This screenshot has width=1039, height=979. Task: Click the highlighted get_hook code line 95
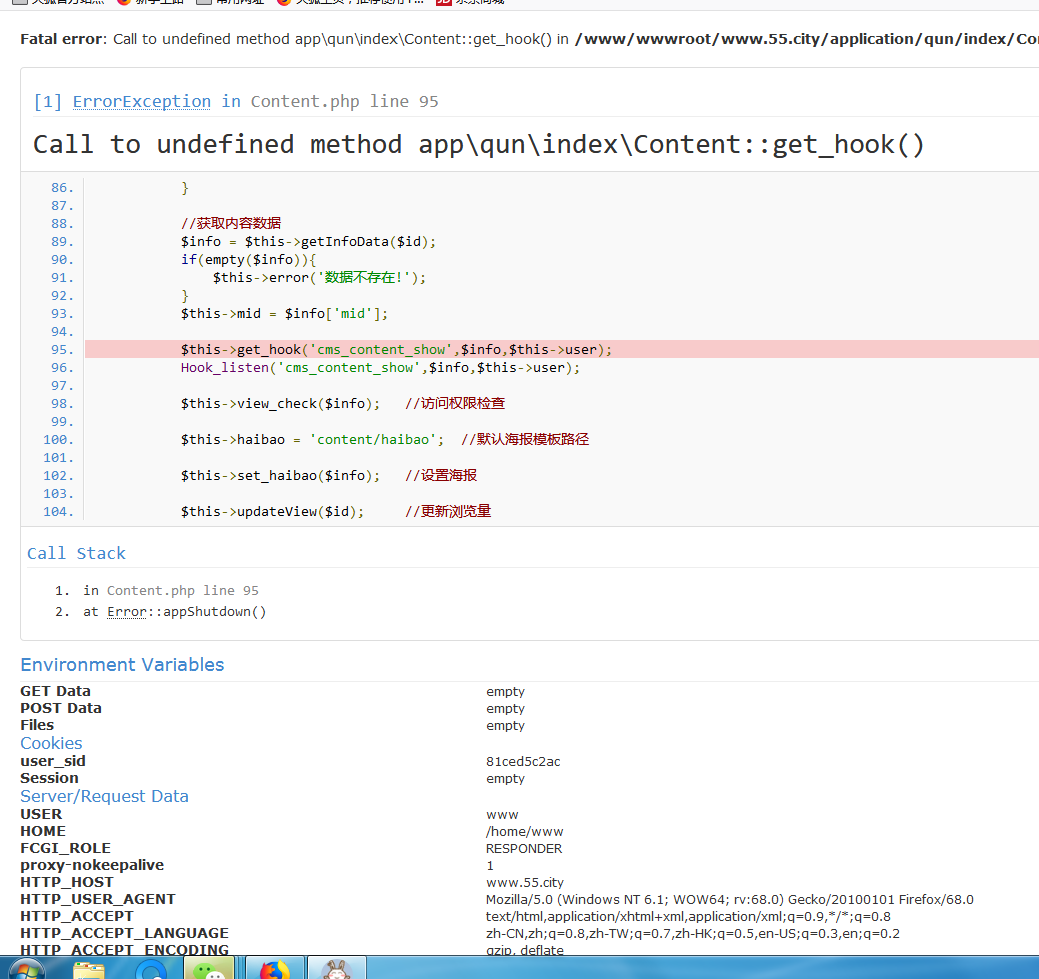[x=395, y=349]
